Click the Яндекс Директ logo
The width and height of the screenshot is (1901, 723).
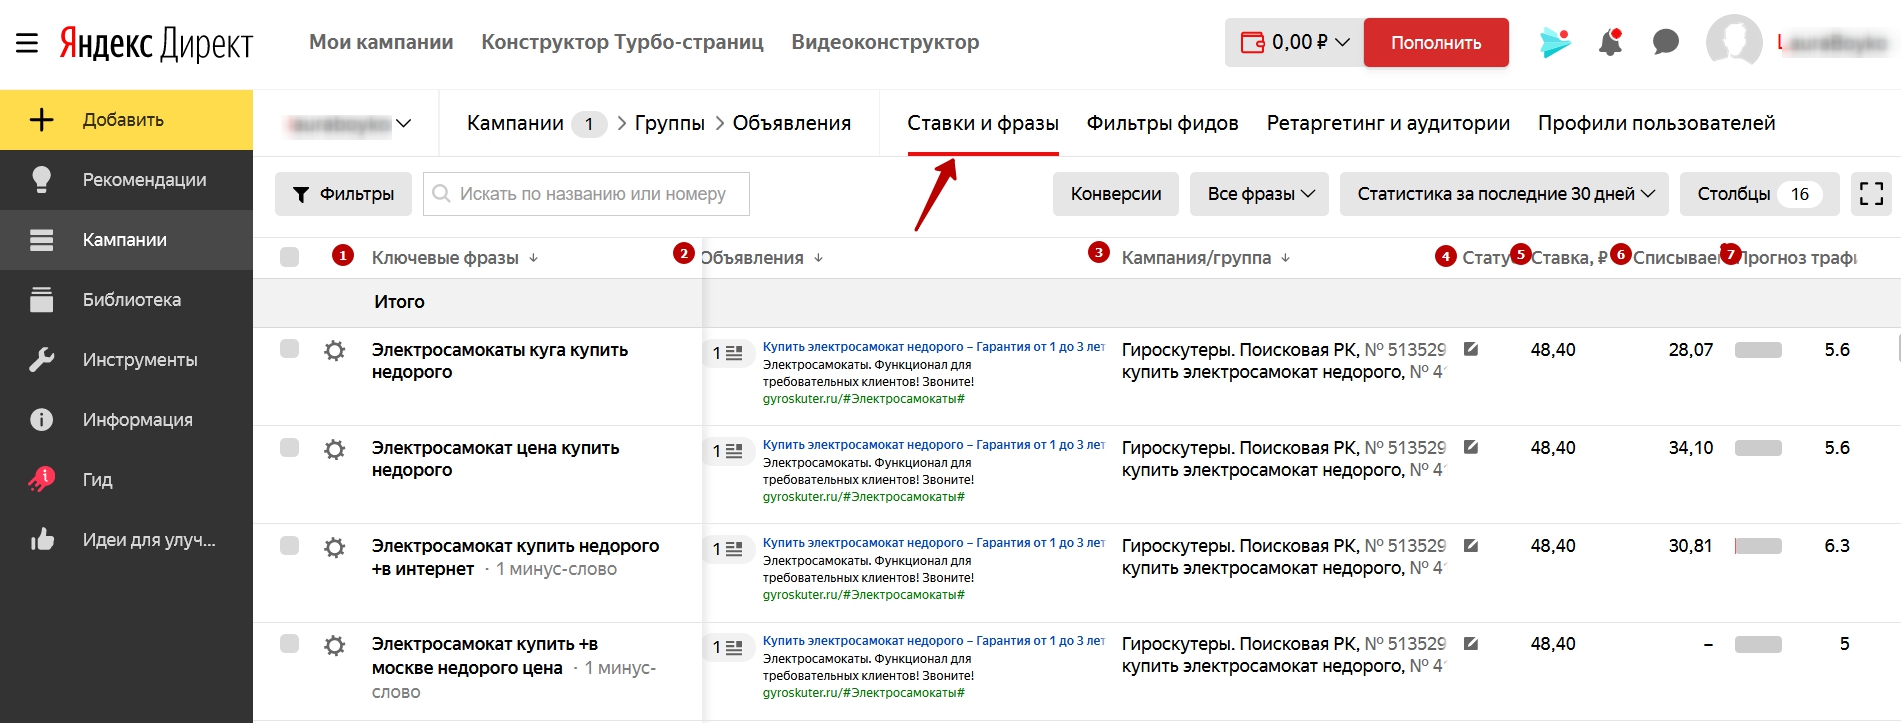(156, 43)
